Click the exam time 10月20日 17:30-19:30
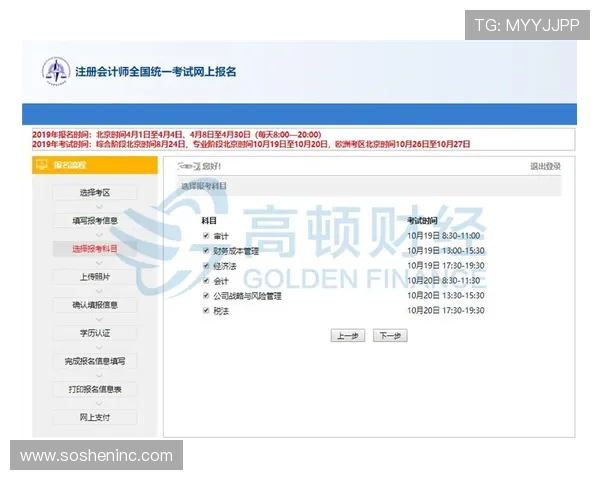600x480 pixels. (x=446, y=310)
